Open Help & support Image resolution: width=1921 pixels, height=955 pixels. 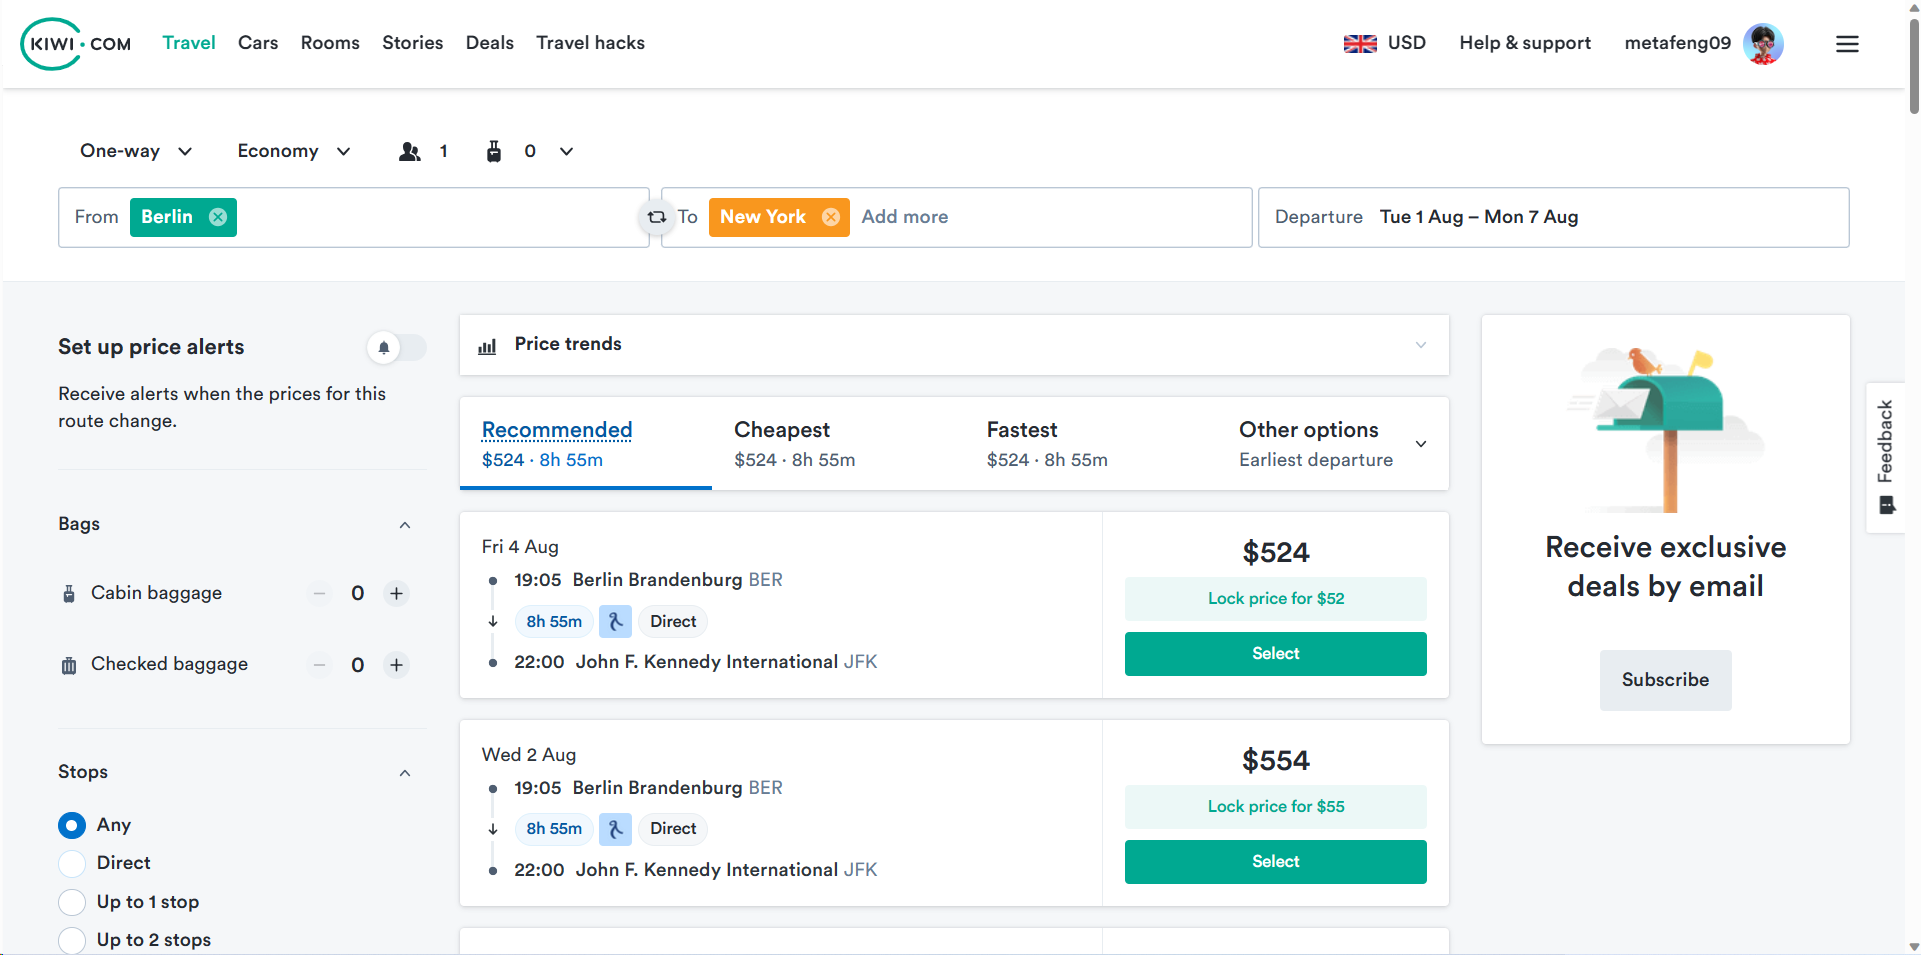pos(1525,43)
